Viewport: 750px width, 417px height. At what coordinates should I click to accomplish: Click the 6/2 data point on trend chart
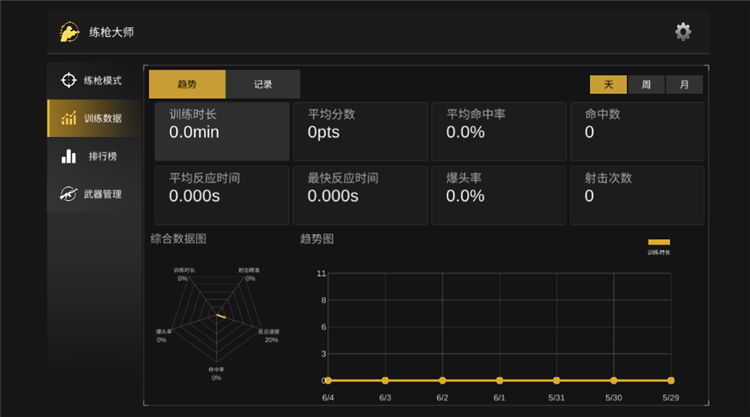click(442, 381)
